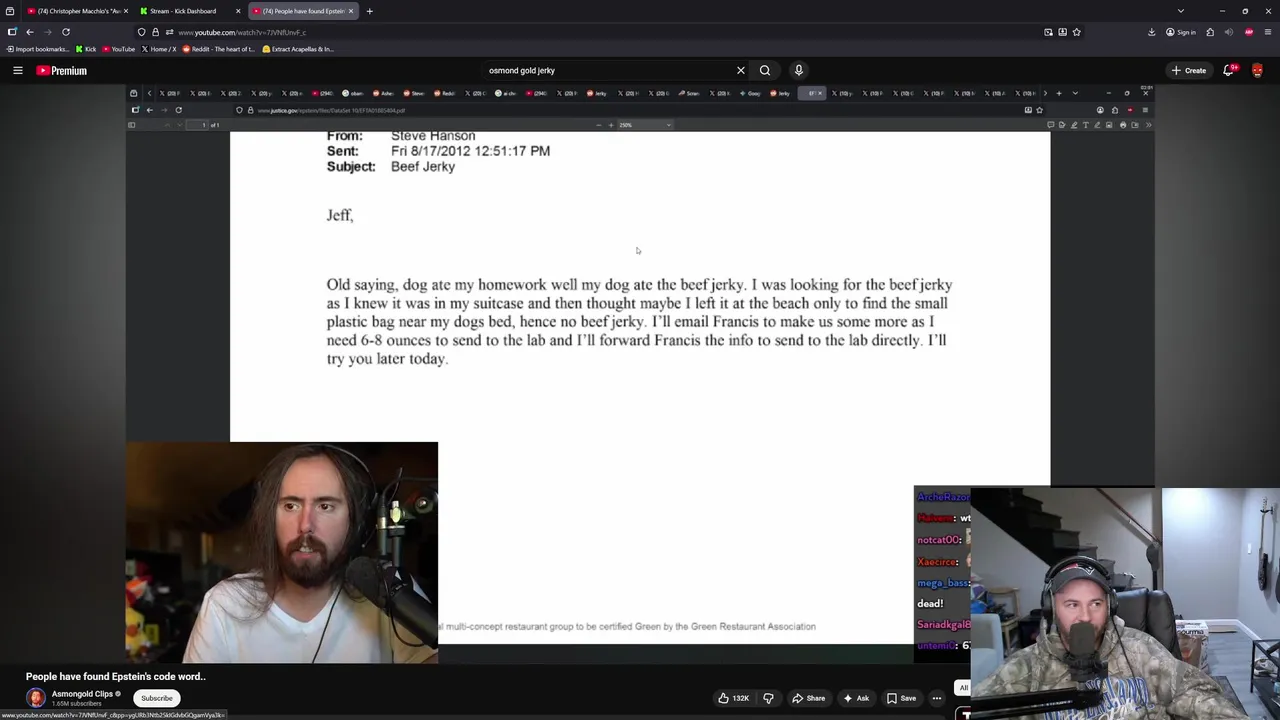The image size is (1280, 720).
Task: Click the Share button
Action: [x=808, y=698]
